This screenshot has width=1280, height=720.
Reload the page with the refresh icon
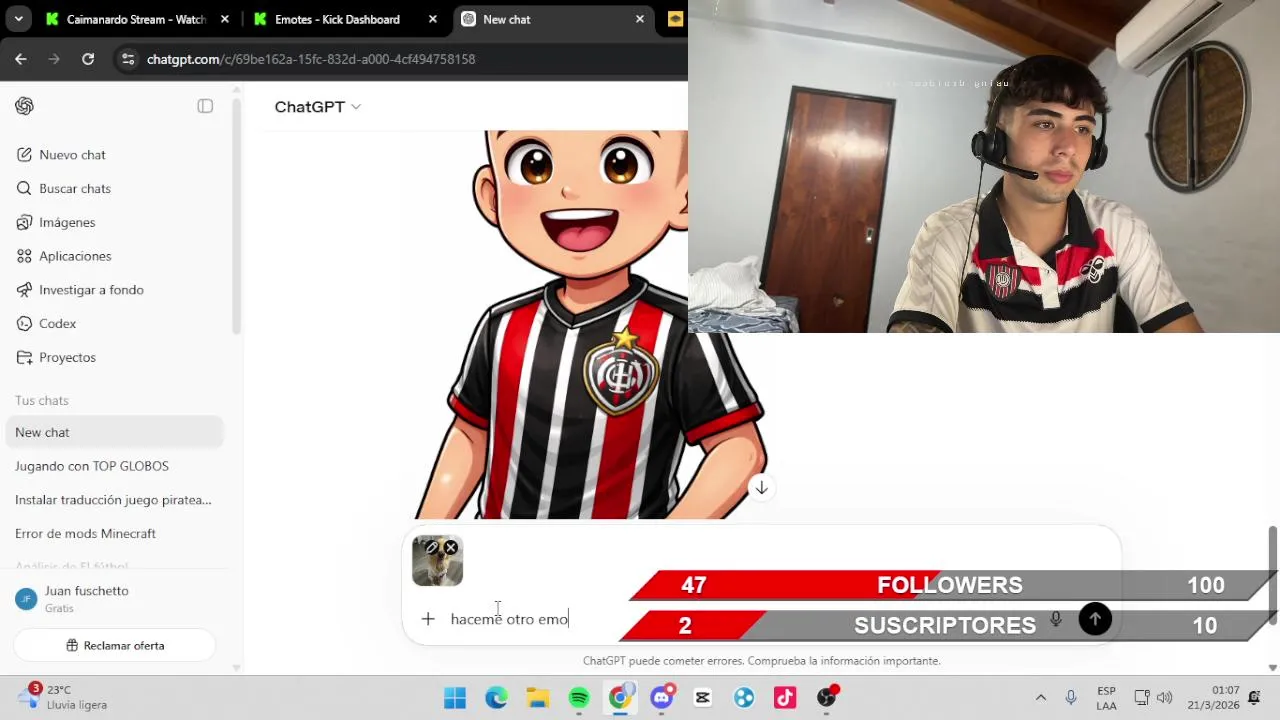pos(88,59)
